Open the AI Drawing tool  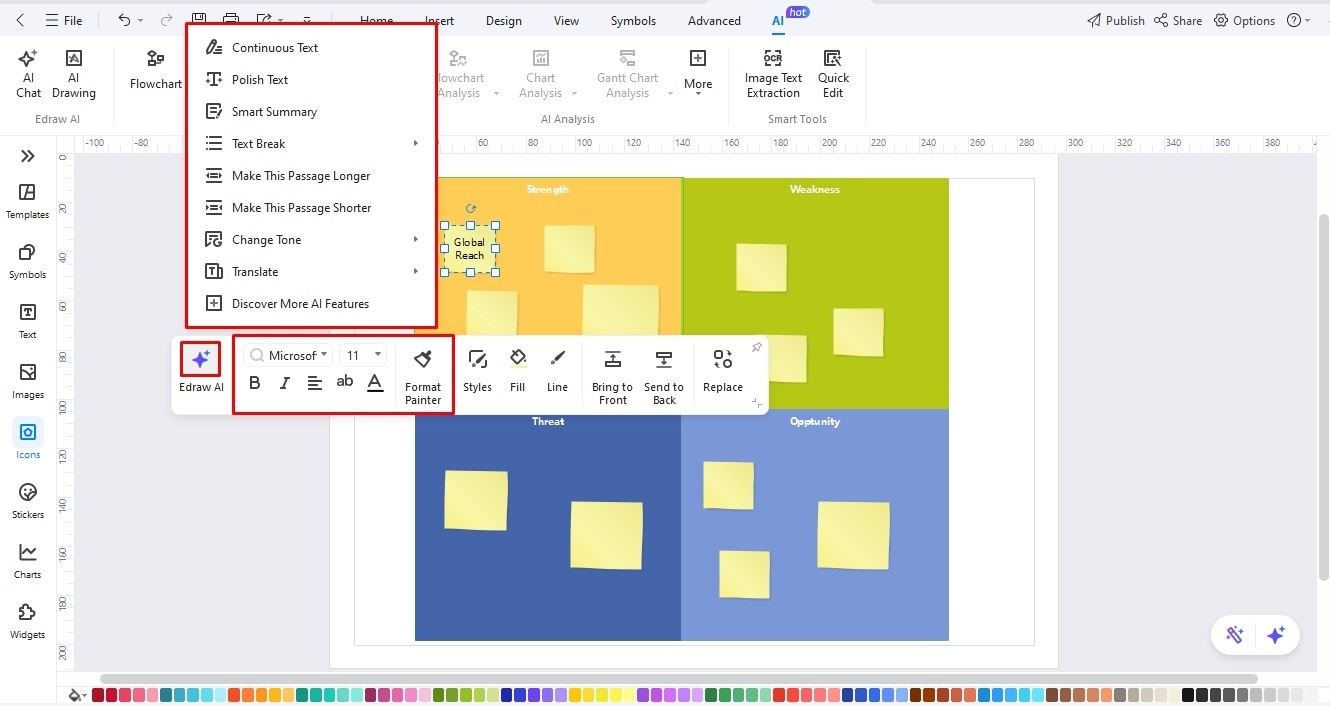click(x=74, y=74)
